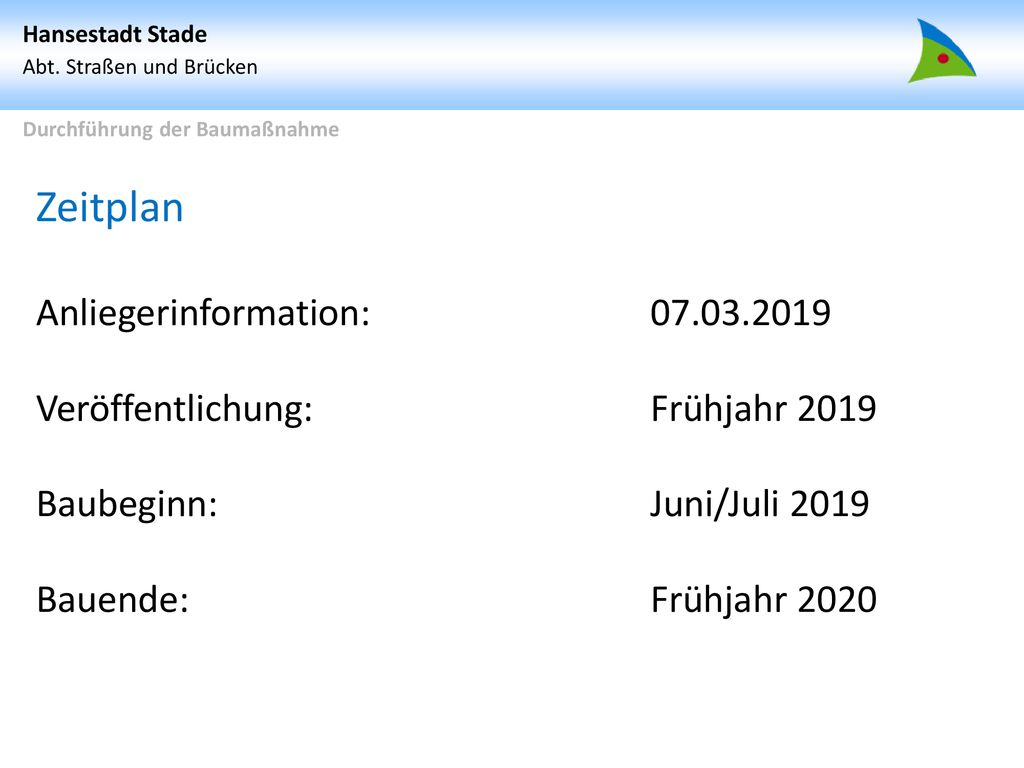Click the Abt. Straßen und Brücken subtitle
The height and width of the screenshot is (768, 1024).
[140, 67]
